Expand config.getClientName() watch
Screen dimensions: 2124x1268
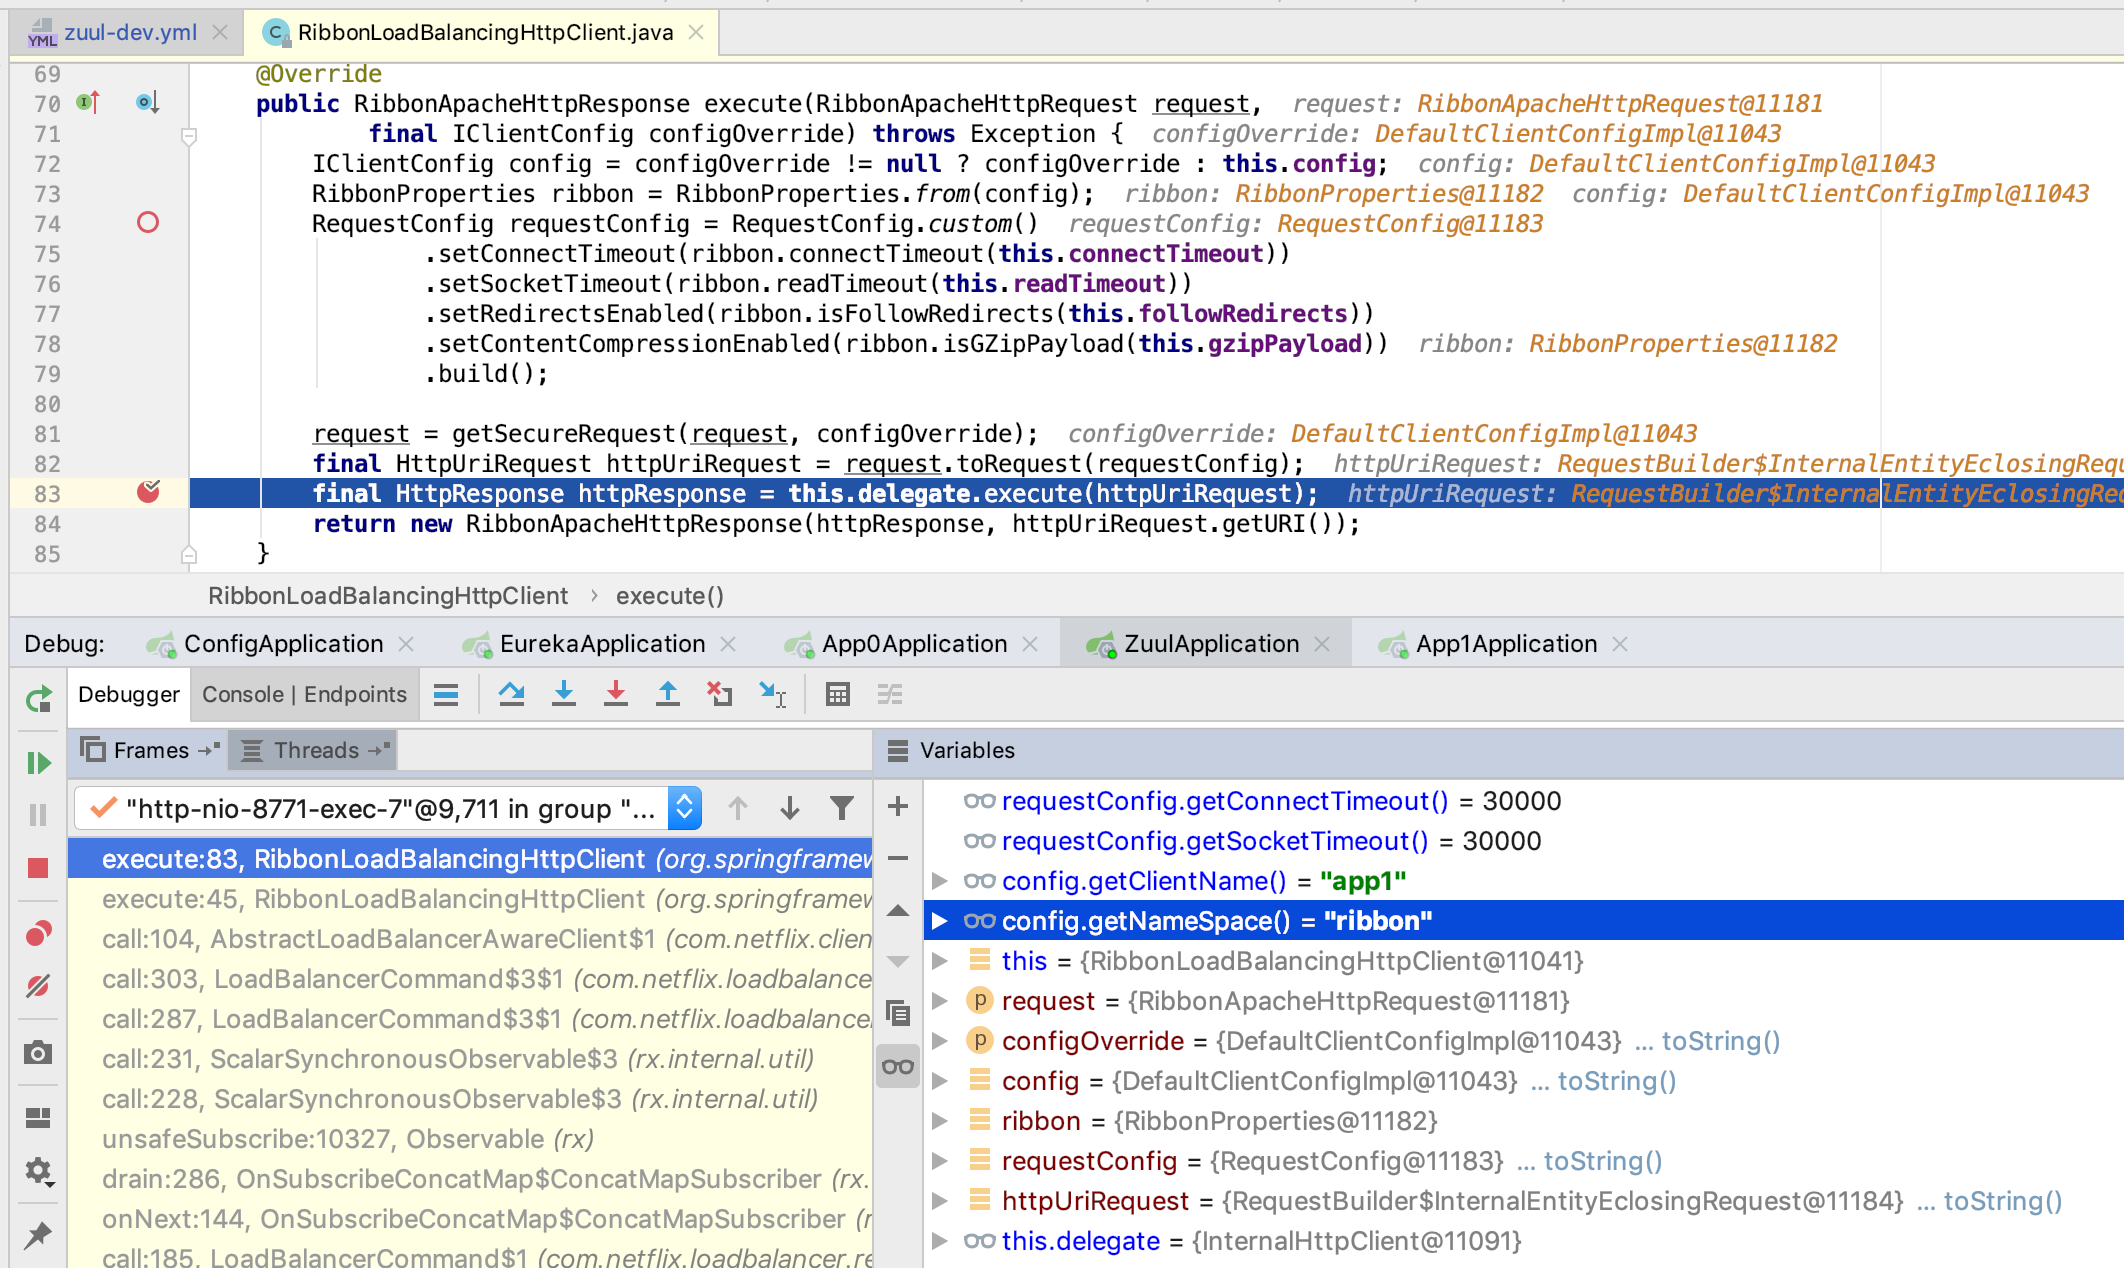tap(939, 881)
